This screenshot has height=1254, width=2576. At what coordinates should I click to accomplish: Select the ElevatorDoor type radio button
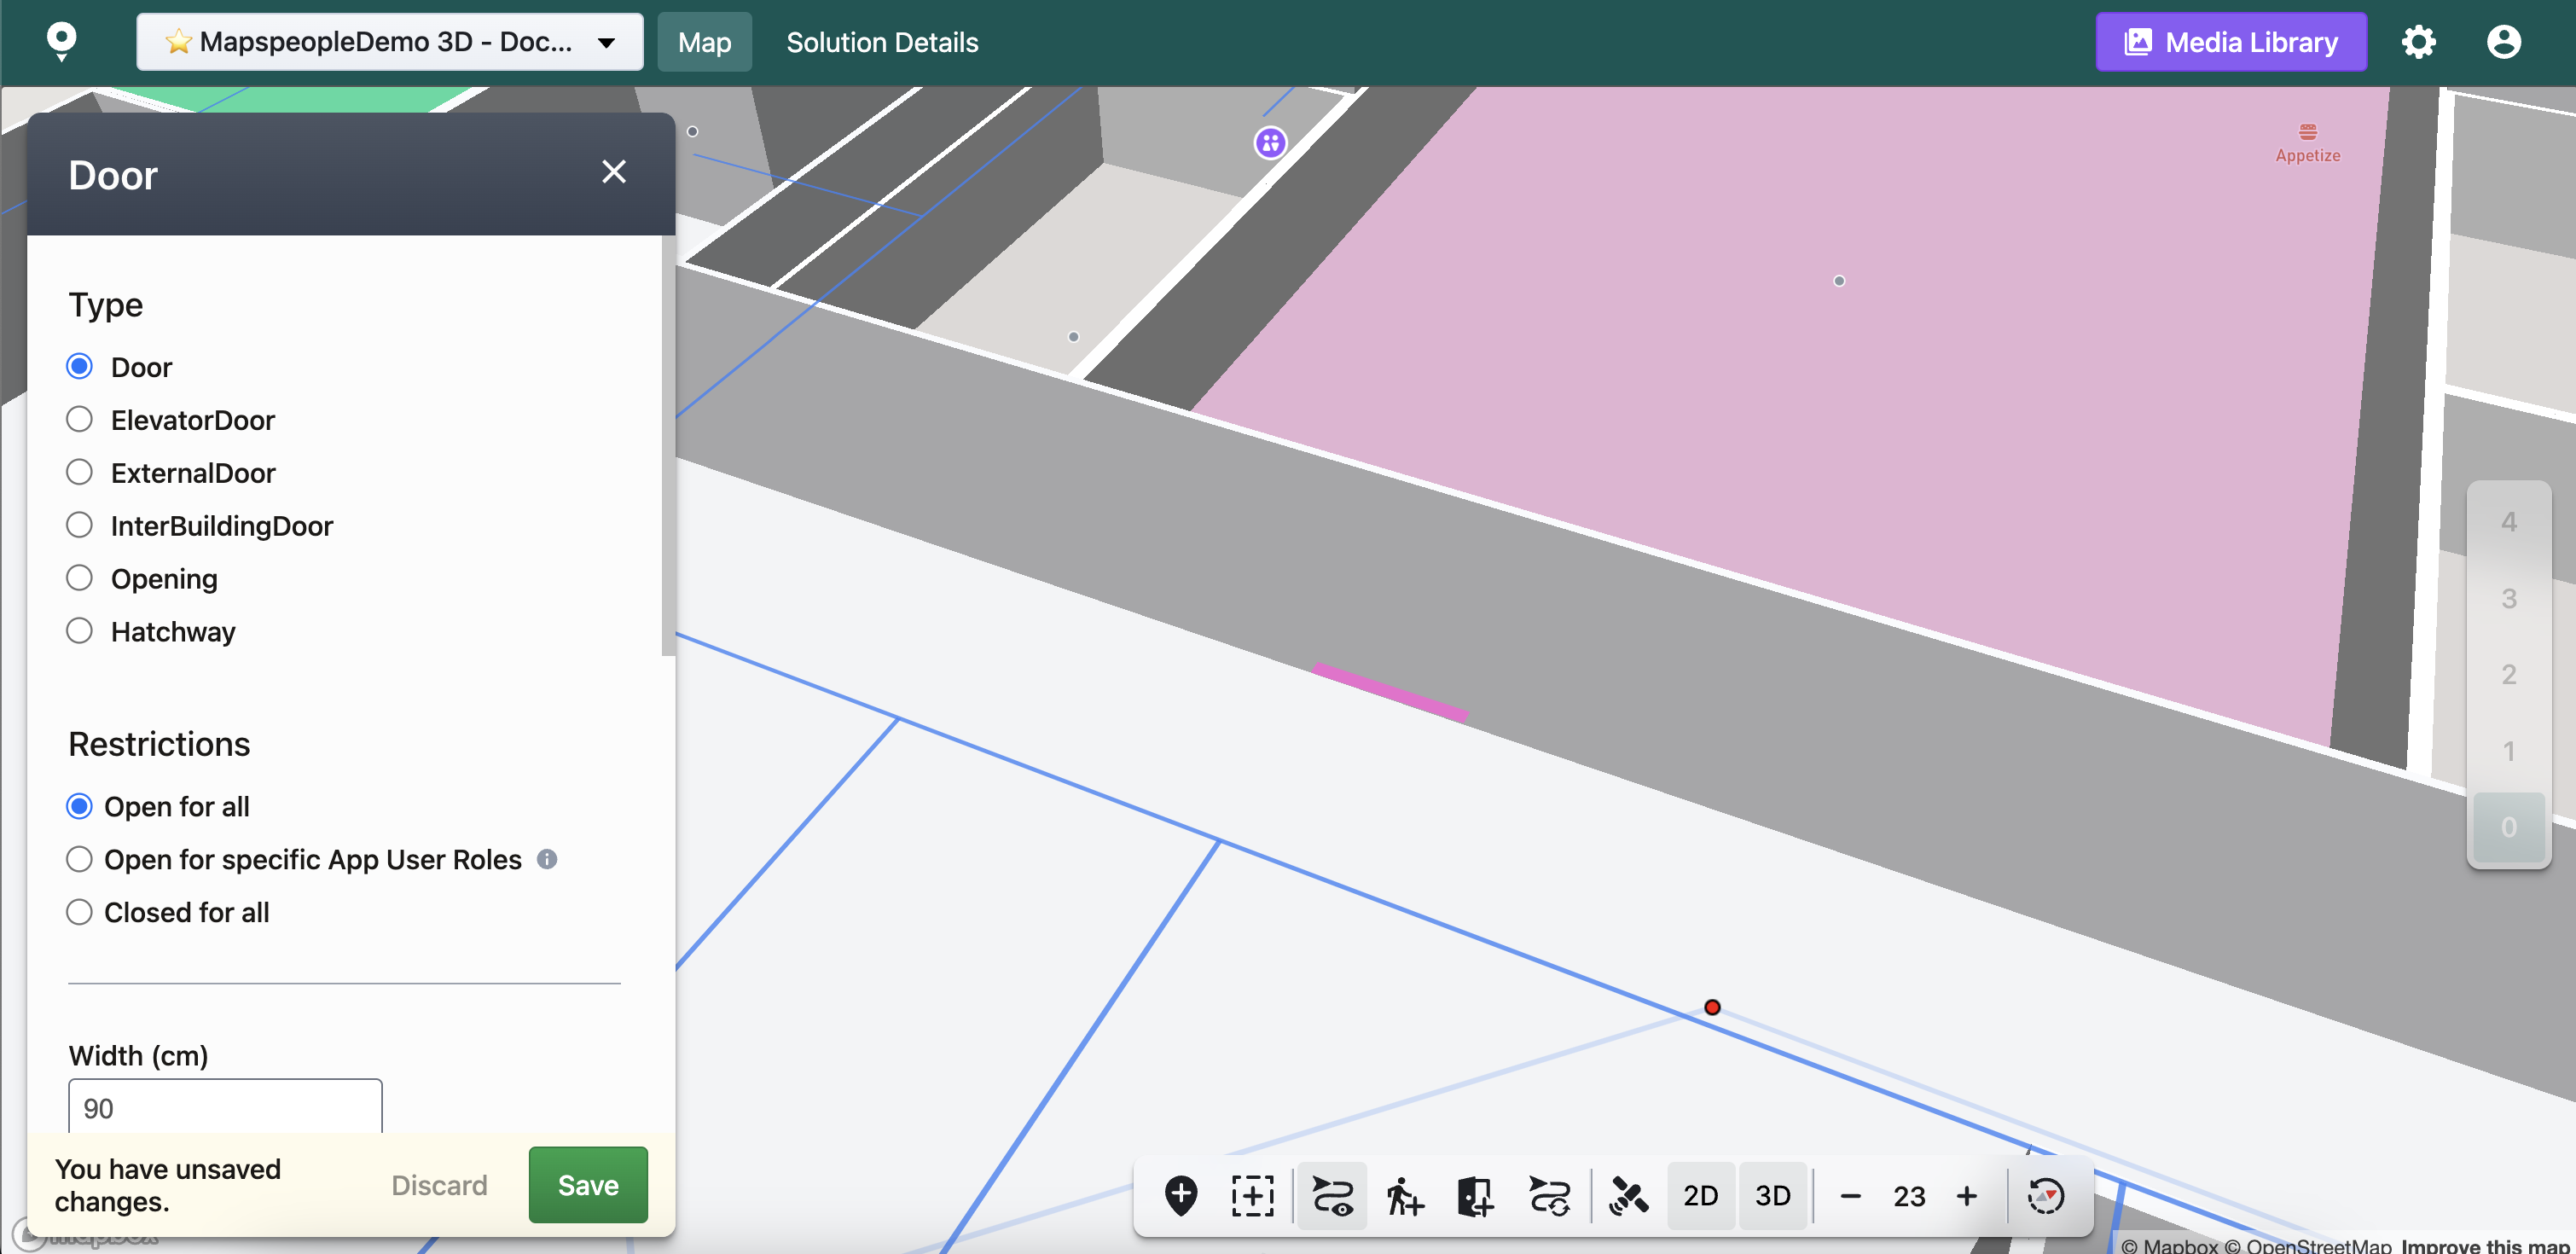[80, 420]
